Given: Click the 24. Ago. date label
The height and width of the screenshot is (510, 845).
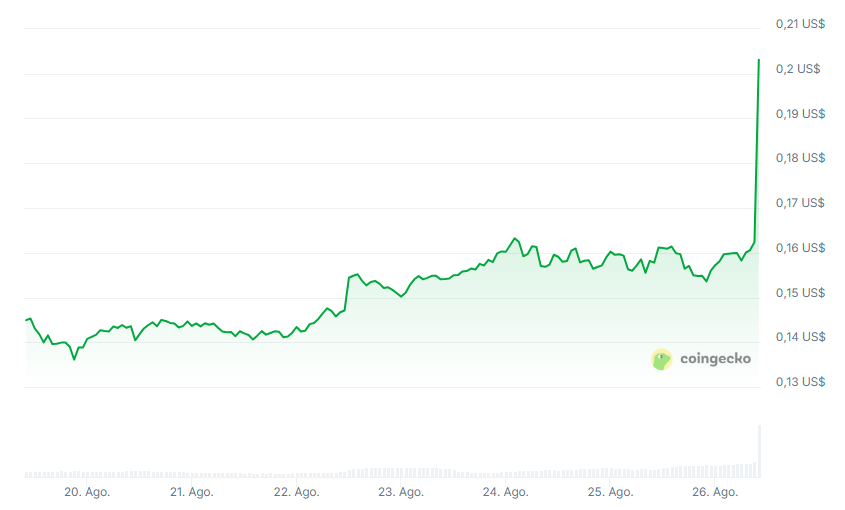Looking at the screenshot, I should pos(505,492).
